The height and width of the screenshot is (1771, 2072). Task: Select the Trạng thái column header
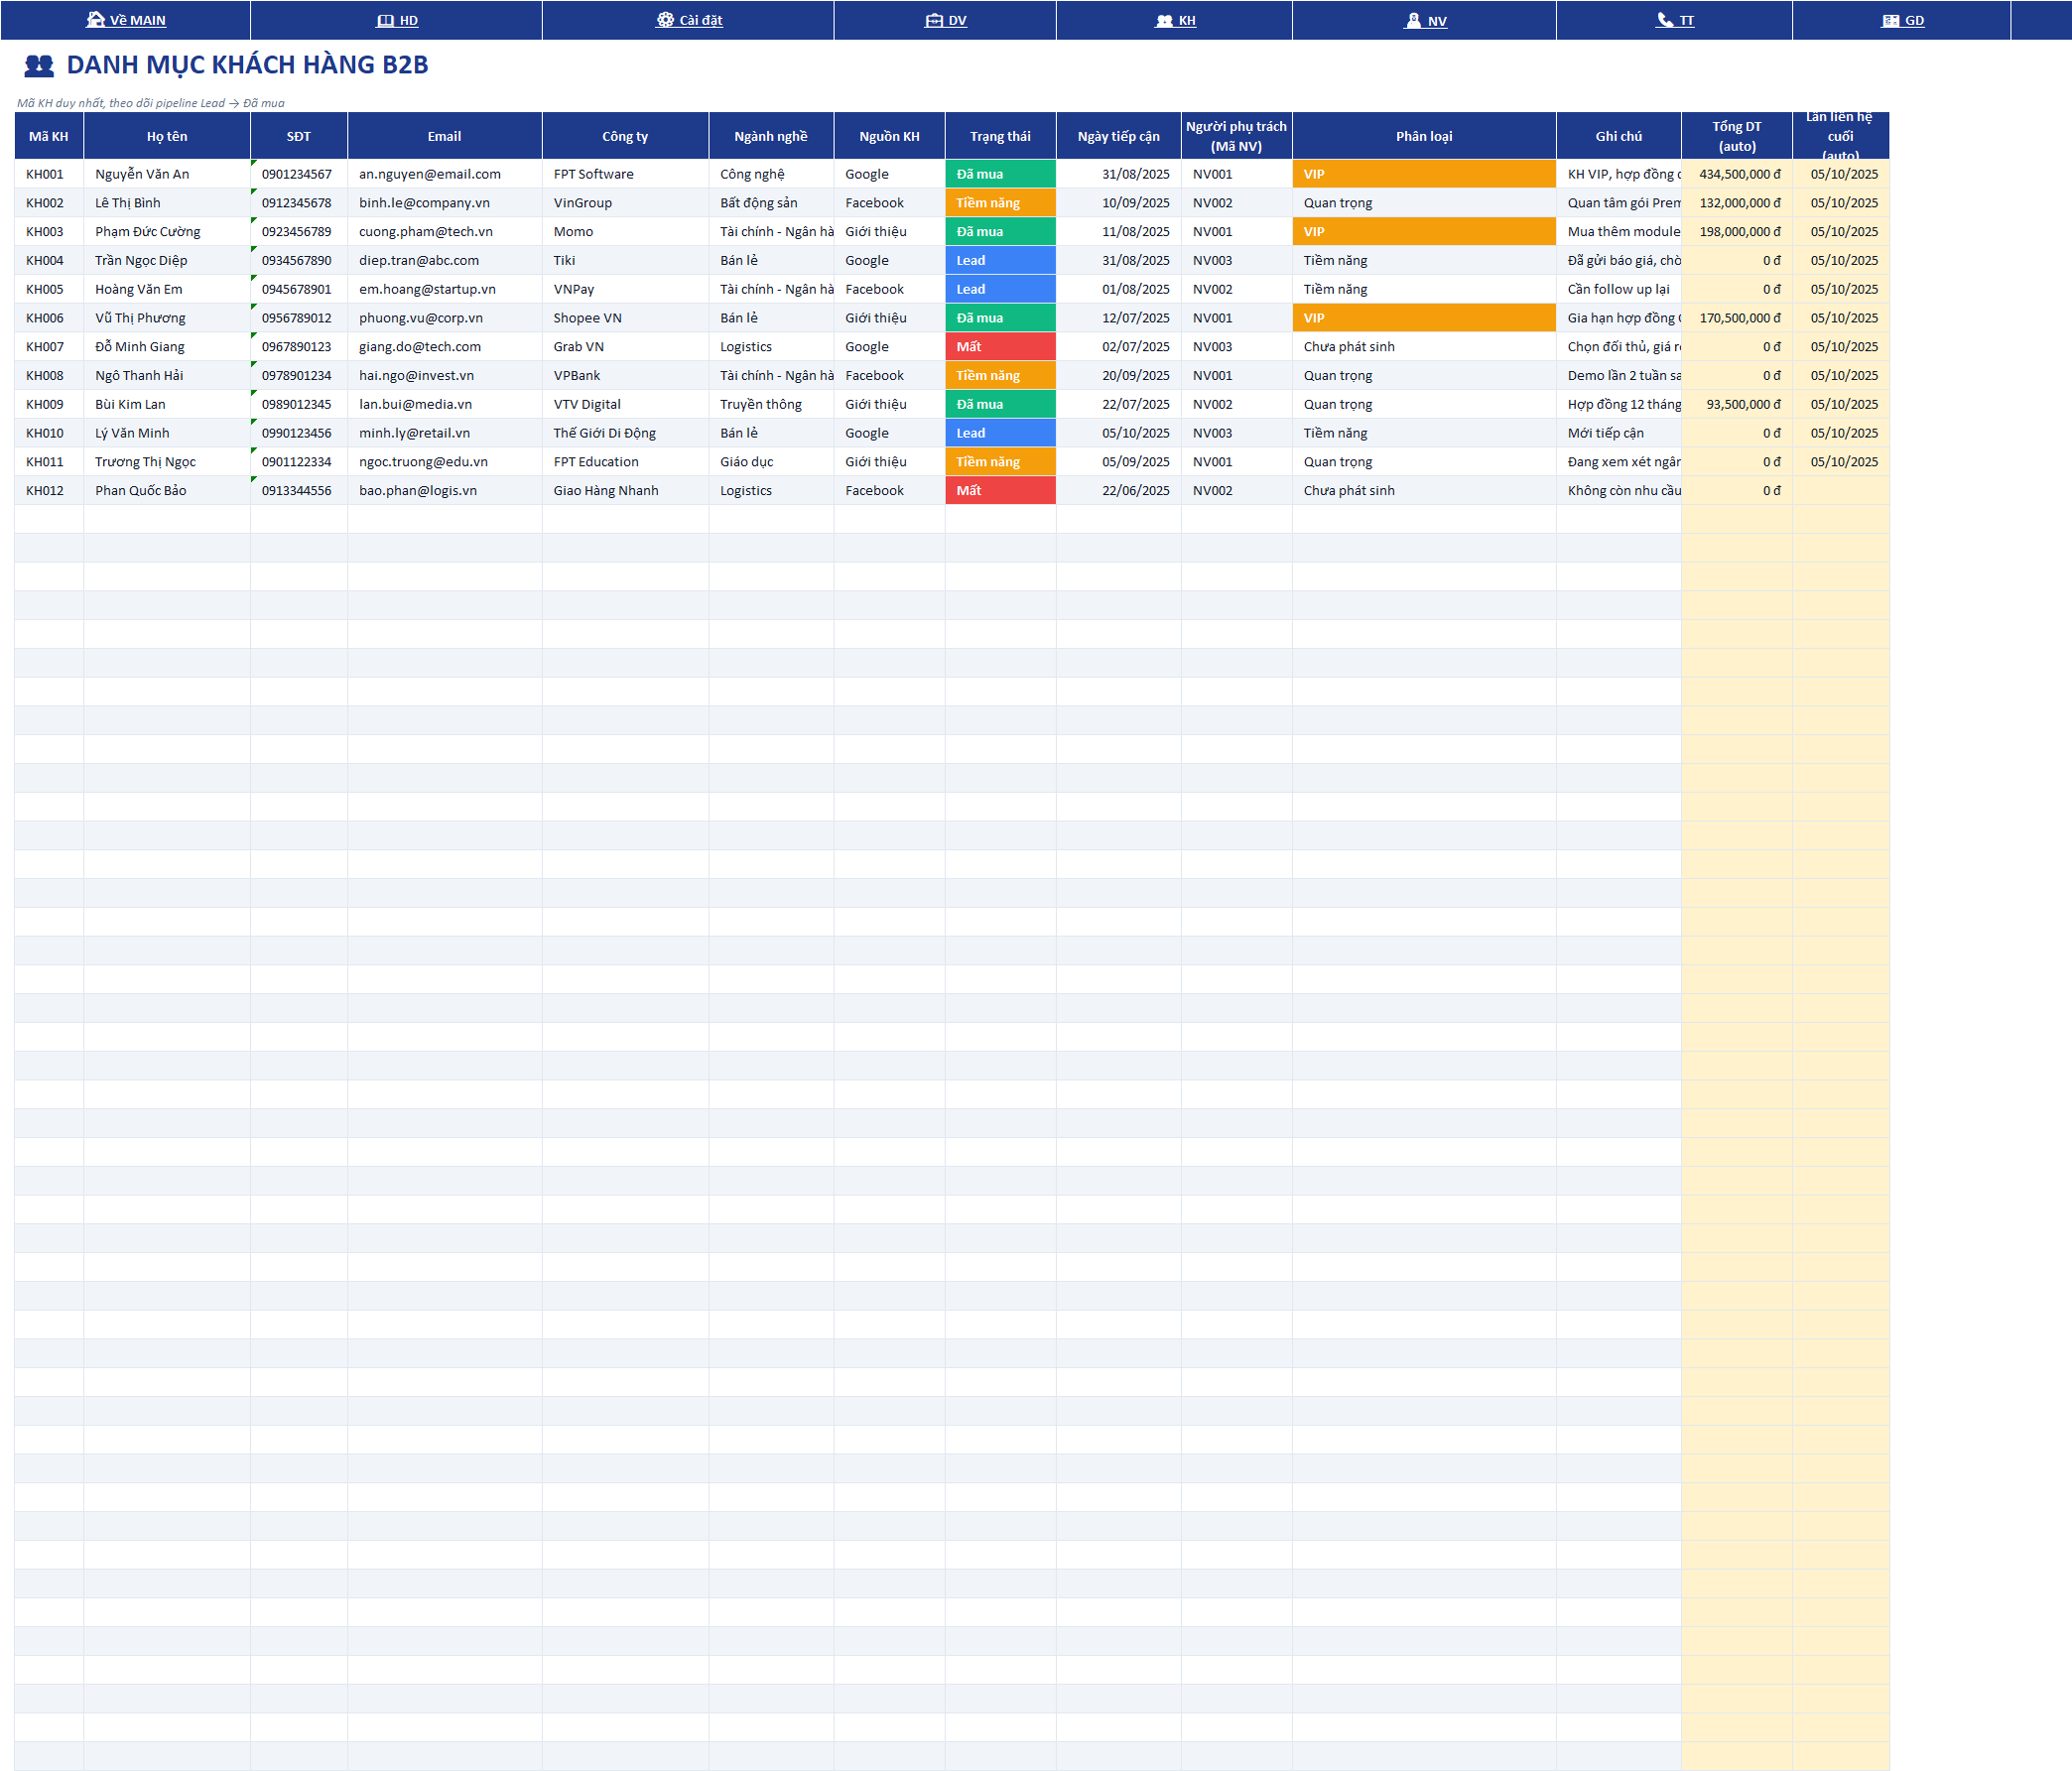click(x=1000, y=136)
